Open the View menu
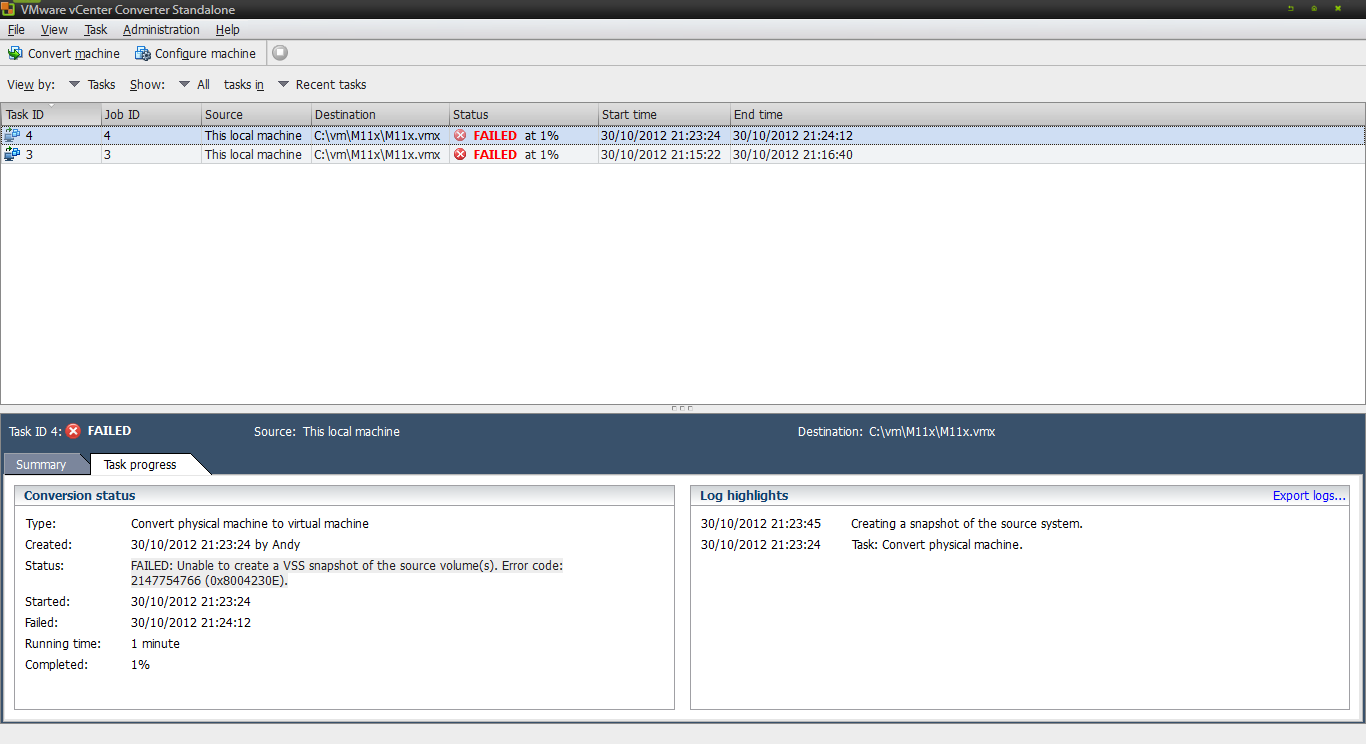This screenshot has height=744, width=1366. point(54,30)
